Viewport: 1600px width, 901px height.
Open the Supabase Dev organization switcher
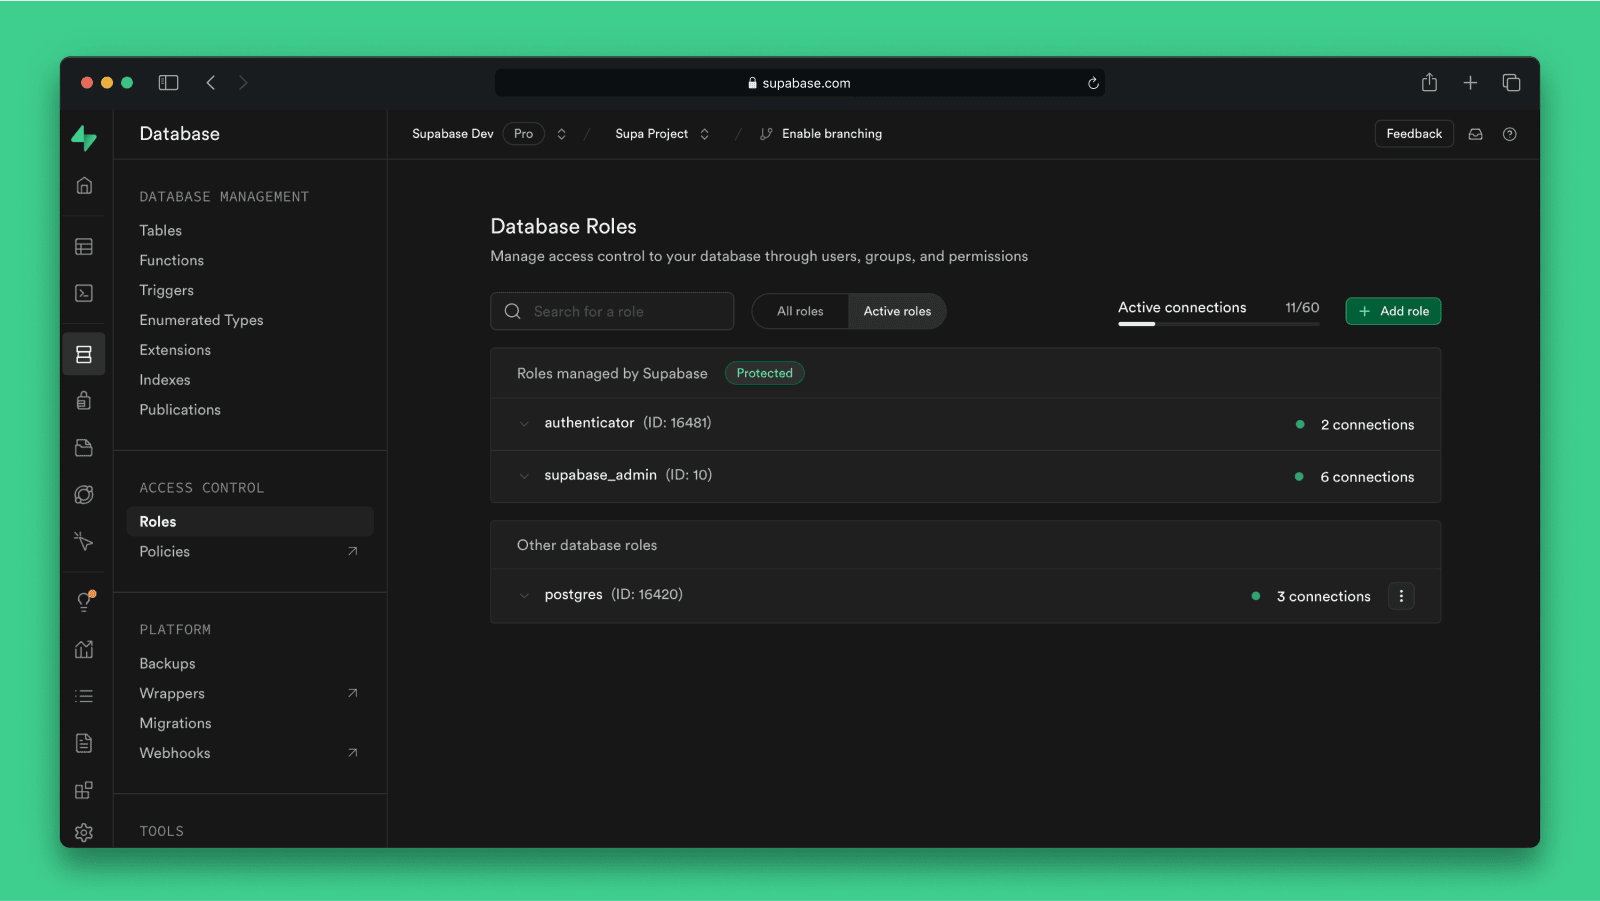[561, 134]
